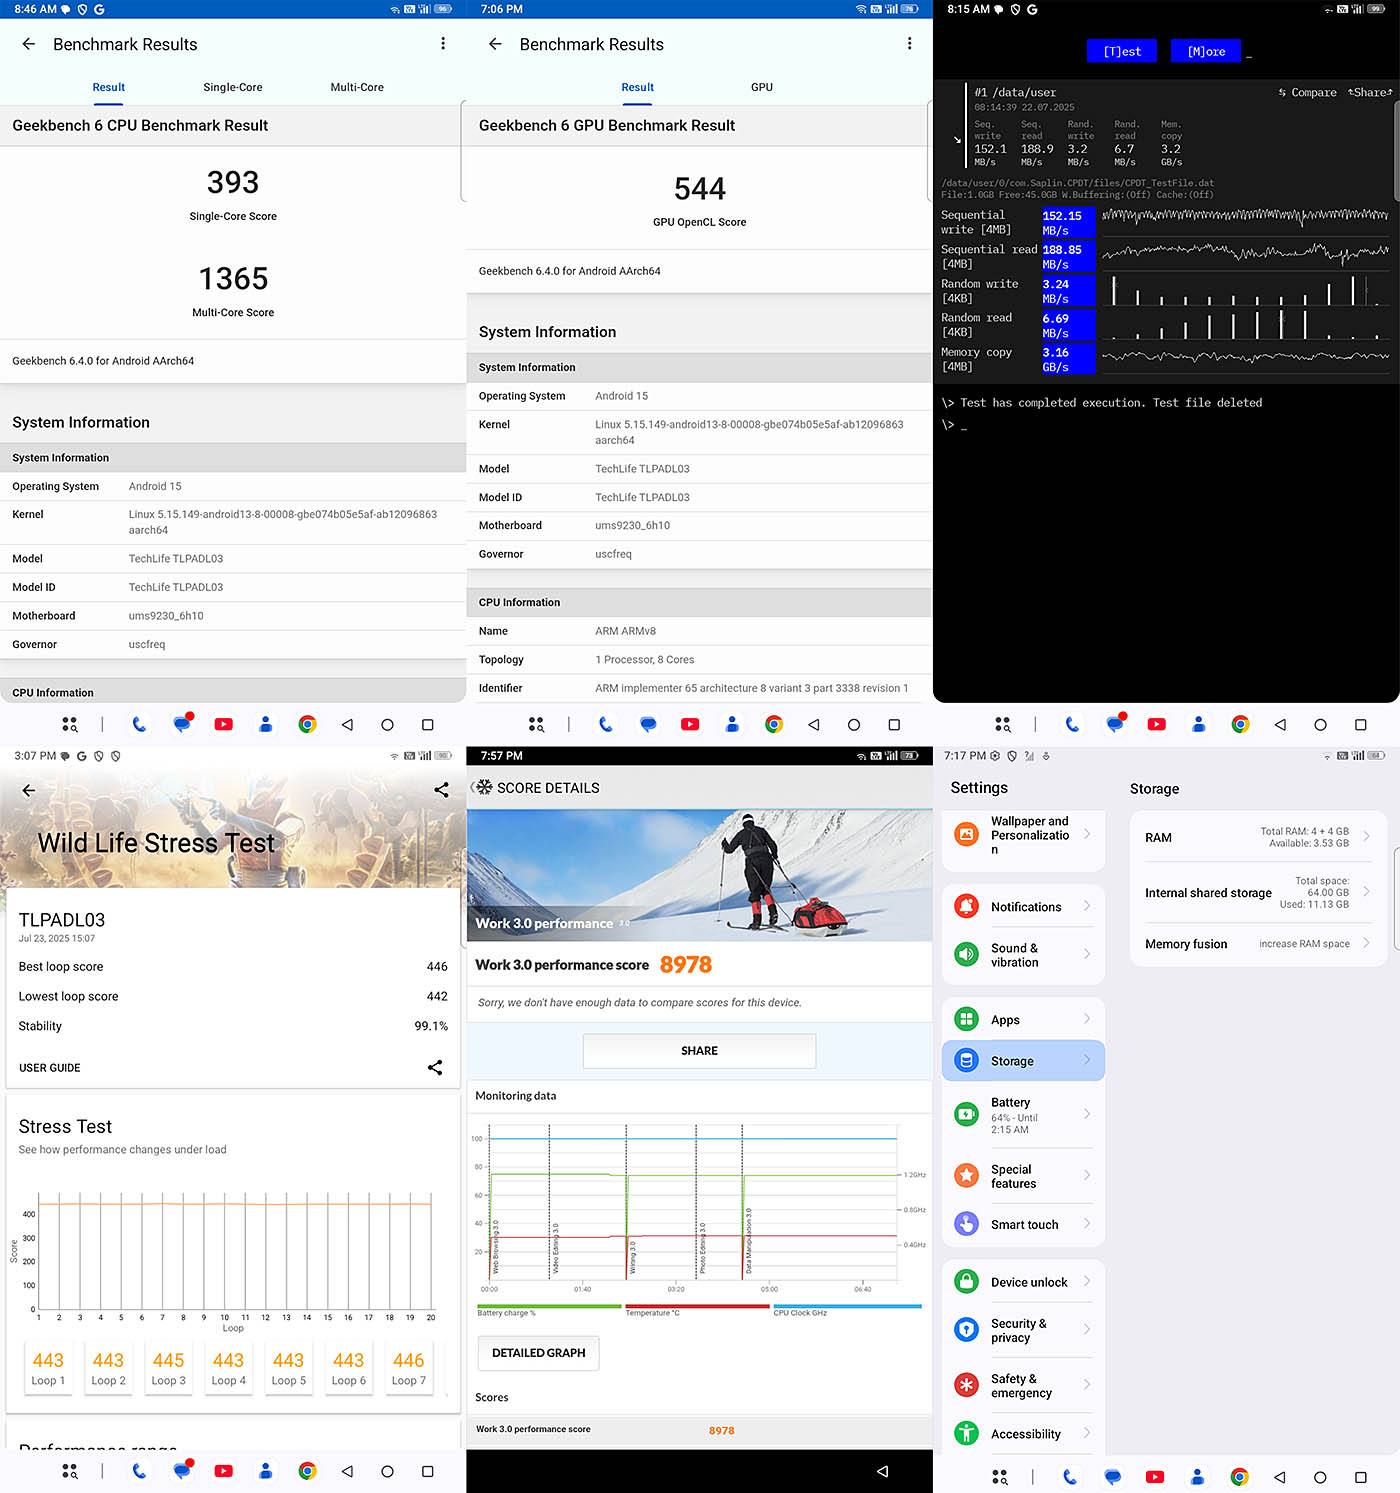Tap Recents button under Geekbench GPU screen

click(894, 724)
